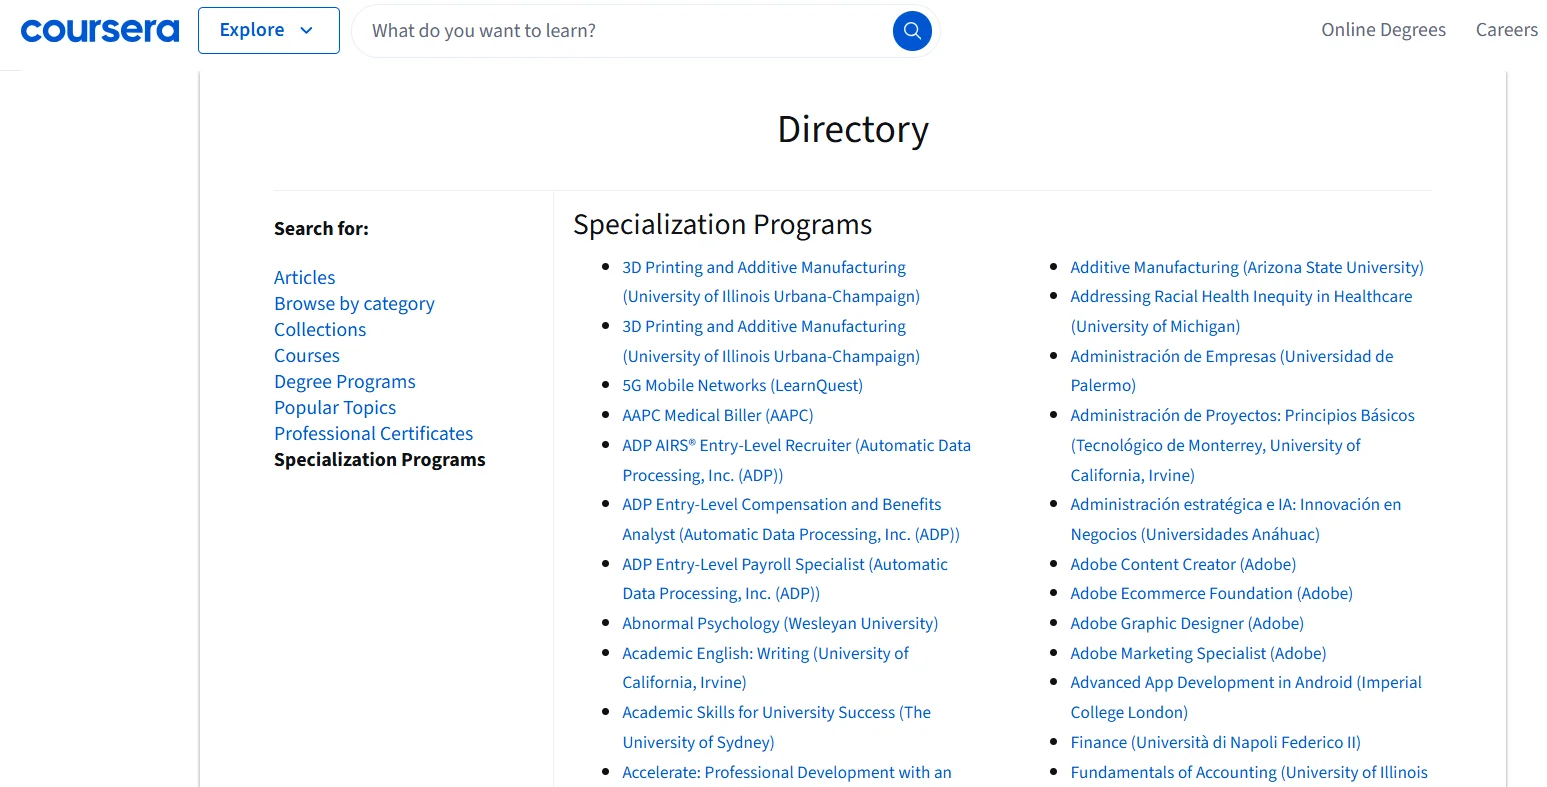Click the Explore chevron arrow
The width and height of the screenshot is (1547, 787).
(x=306, y=31)
